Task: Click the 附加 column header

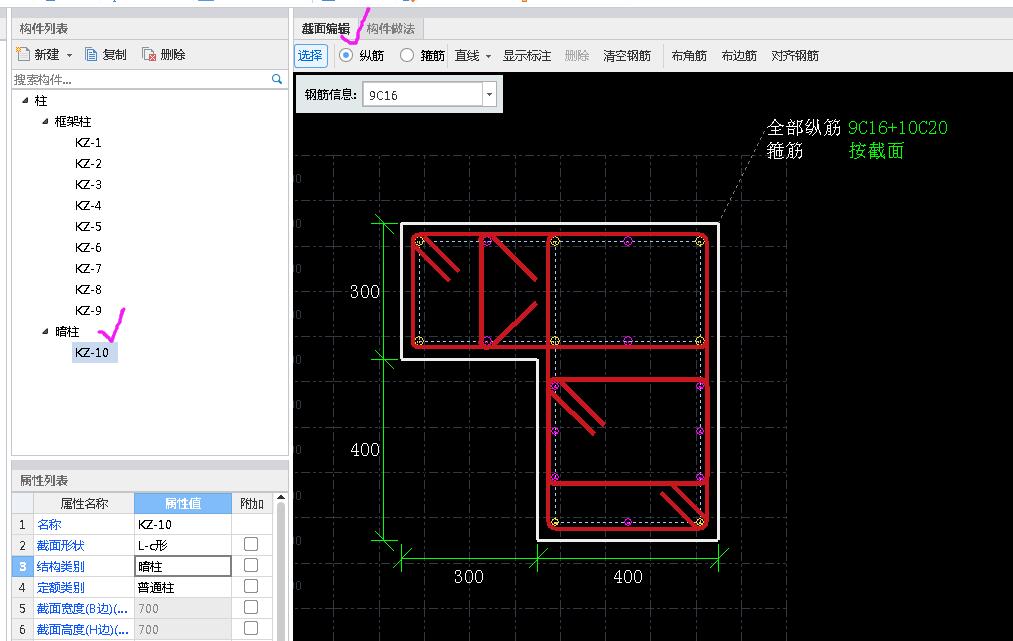Action: coord(251,503)
